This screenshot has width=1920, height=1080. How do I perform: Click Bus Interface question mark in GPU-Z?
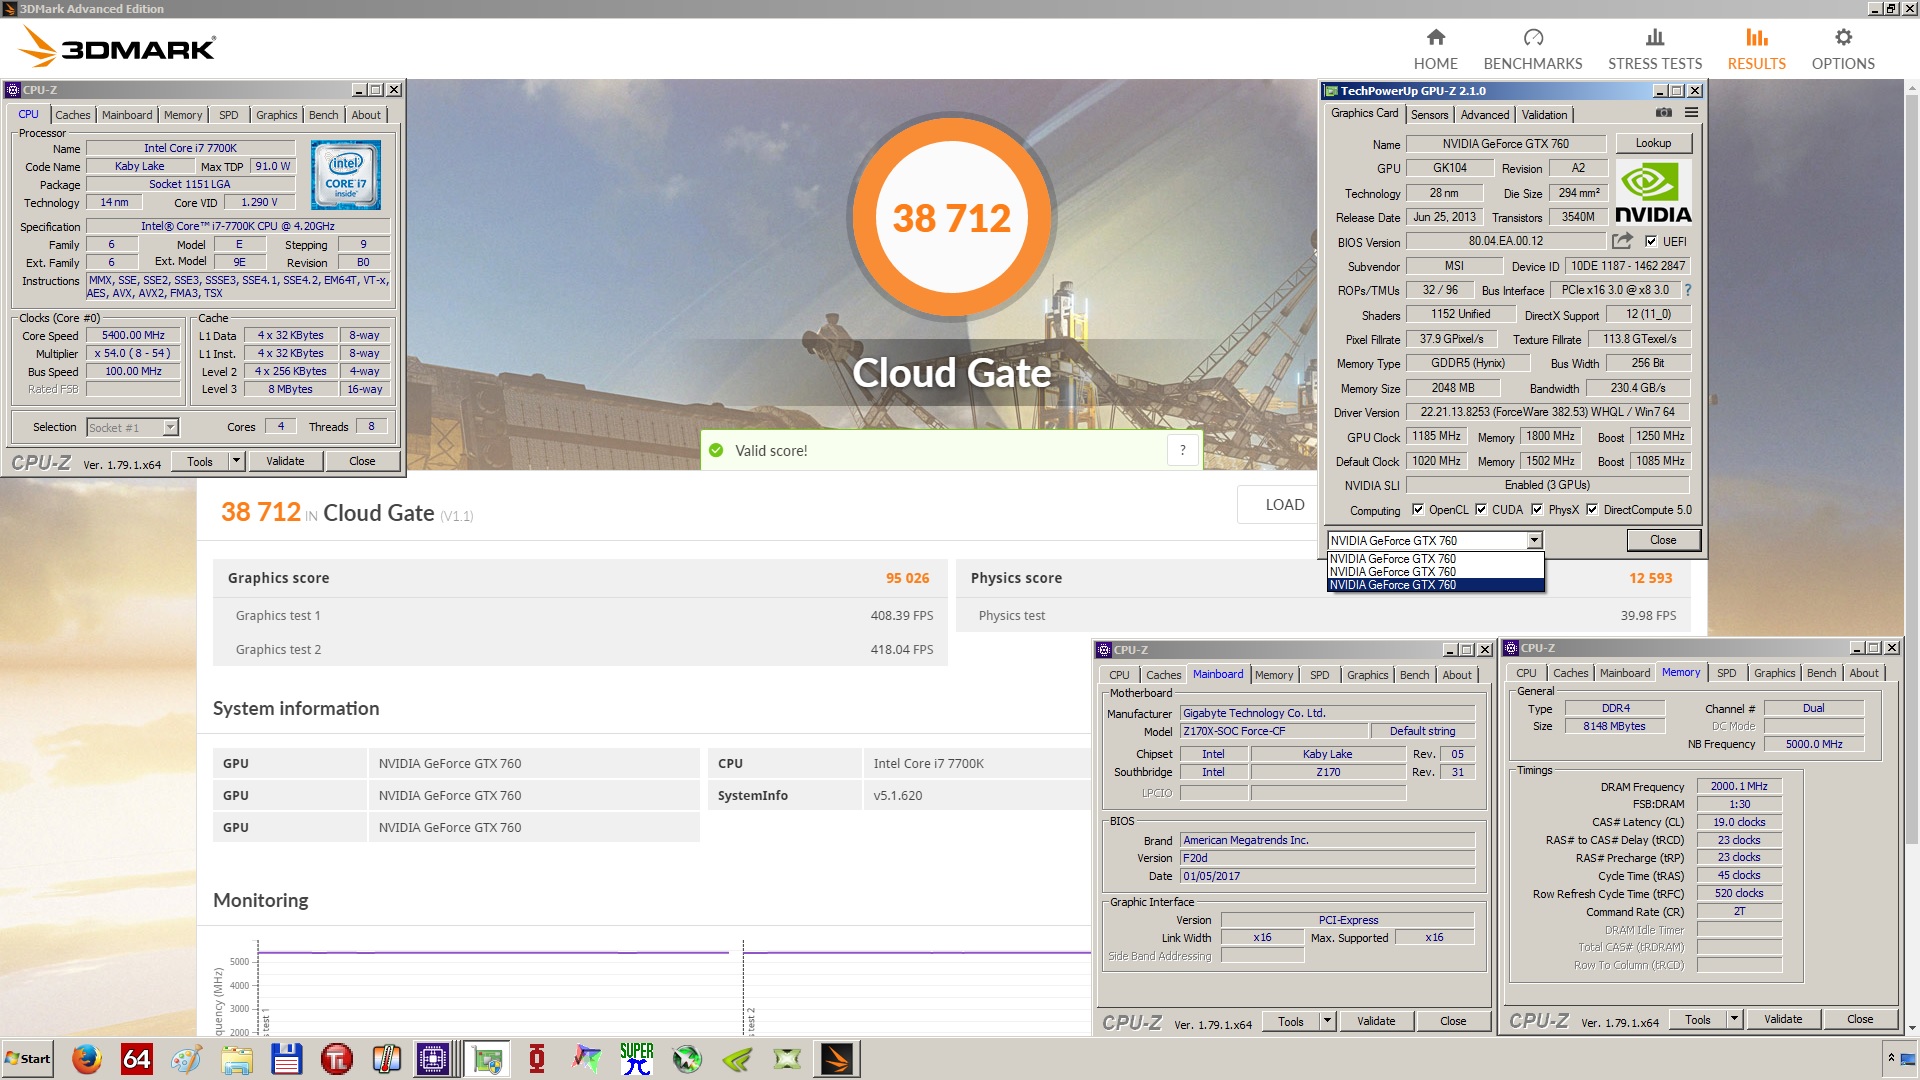click(x=1688, y=290)
